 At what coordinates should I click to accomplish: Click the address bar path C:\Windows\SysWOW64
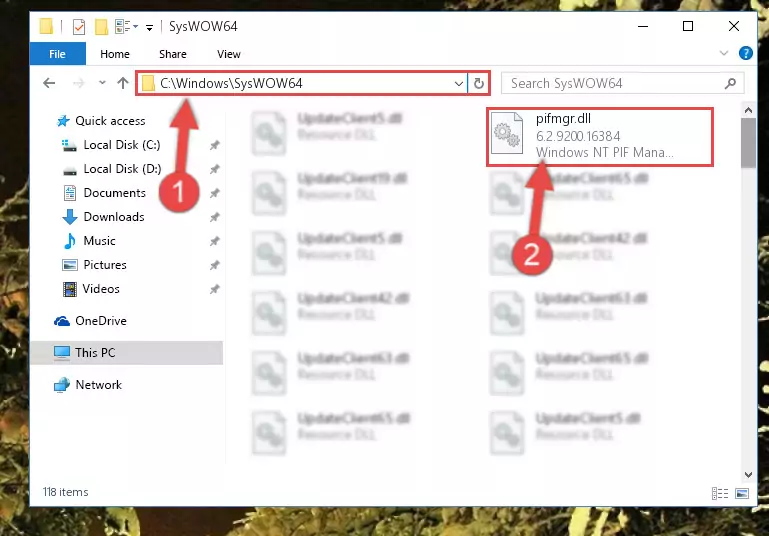(x=231, y=83)
